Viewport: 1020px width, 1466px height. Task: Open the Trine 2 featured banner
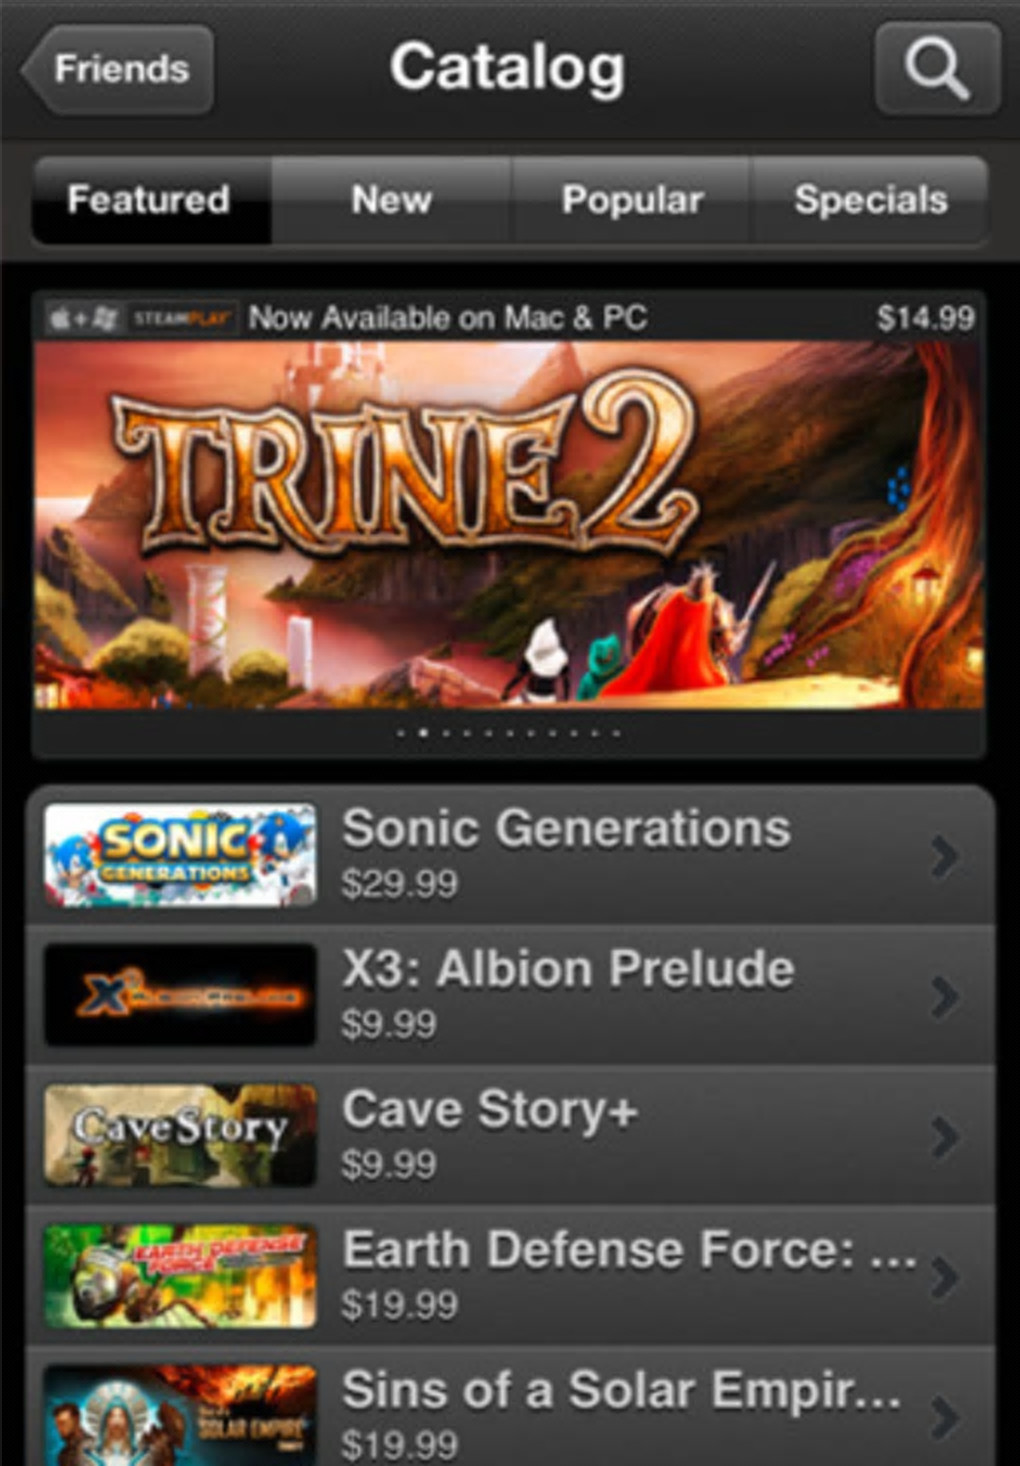[x=509, y=525]
